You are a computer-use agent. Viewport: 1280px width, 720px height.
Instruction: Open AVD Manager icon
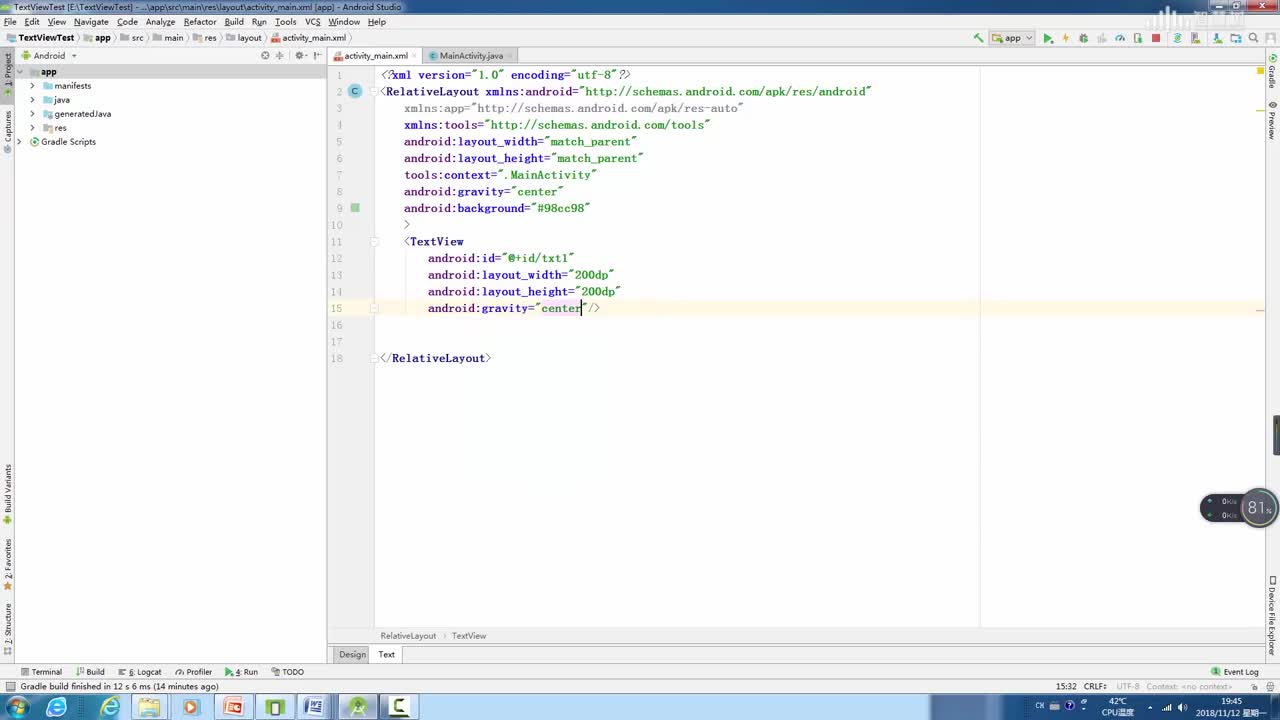[x=1196, y=38]
